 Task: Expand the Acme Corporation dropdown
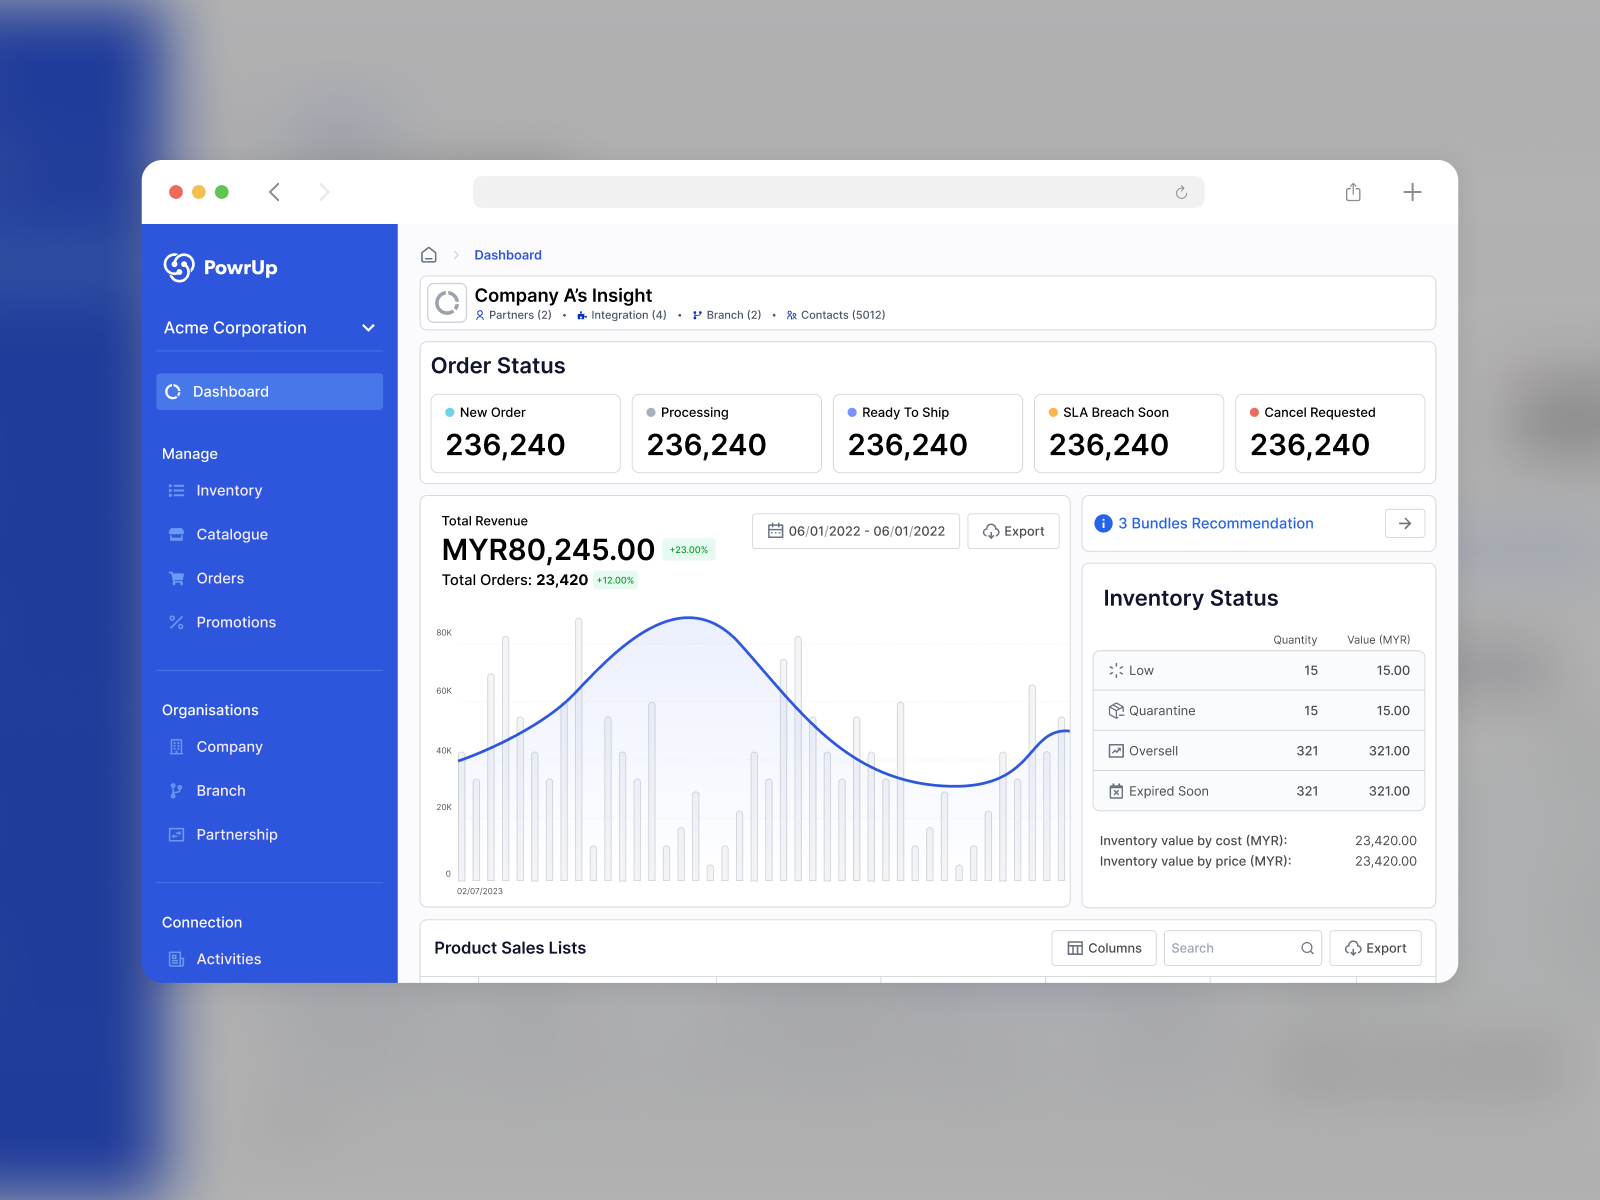pyautogui.click(x=368, y=328)
